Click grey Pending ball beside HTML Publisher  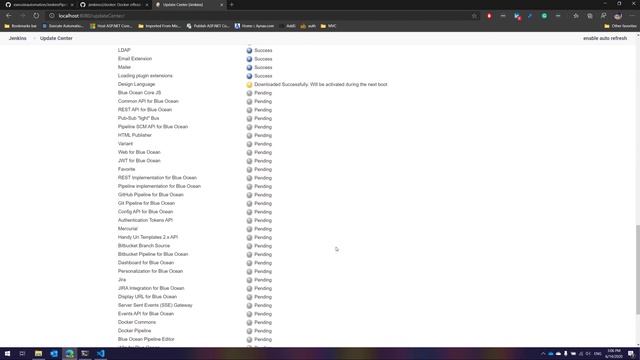click(249, 136)
